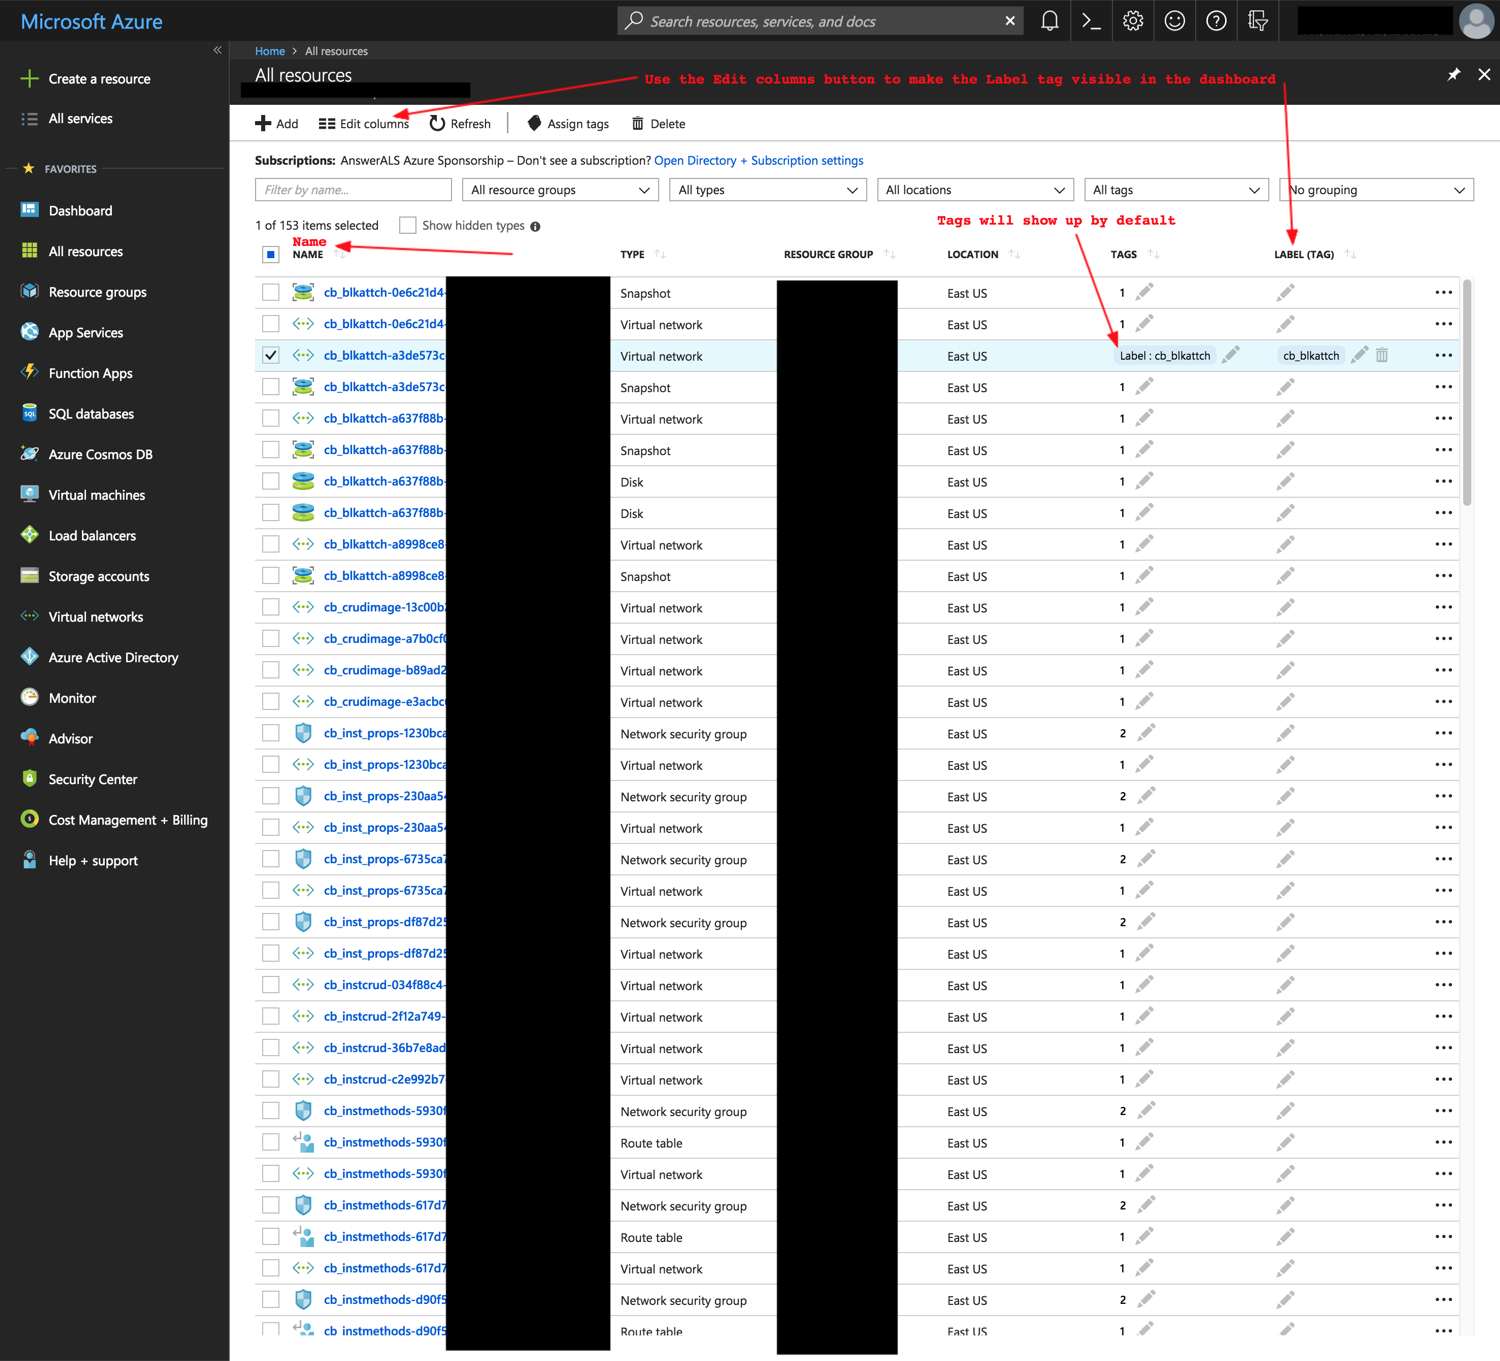Open Virtual machines in favorites
1500x1361 pixels.
[x=97, y=495]
